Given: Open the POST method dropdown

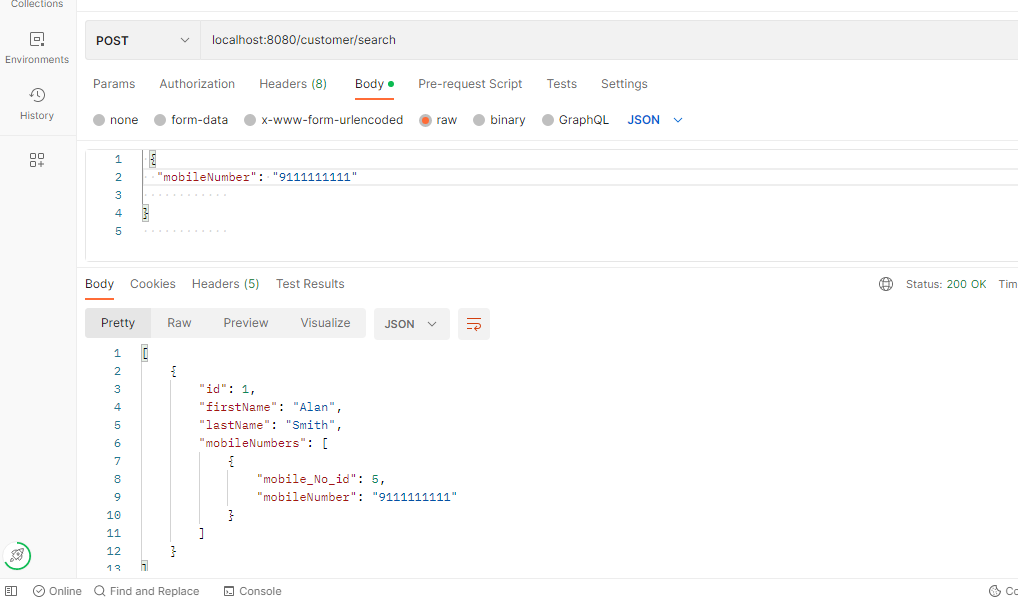Looking at the screenshot, I should pos(143,40).
